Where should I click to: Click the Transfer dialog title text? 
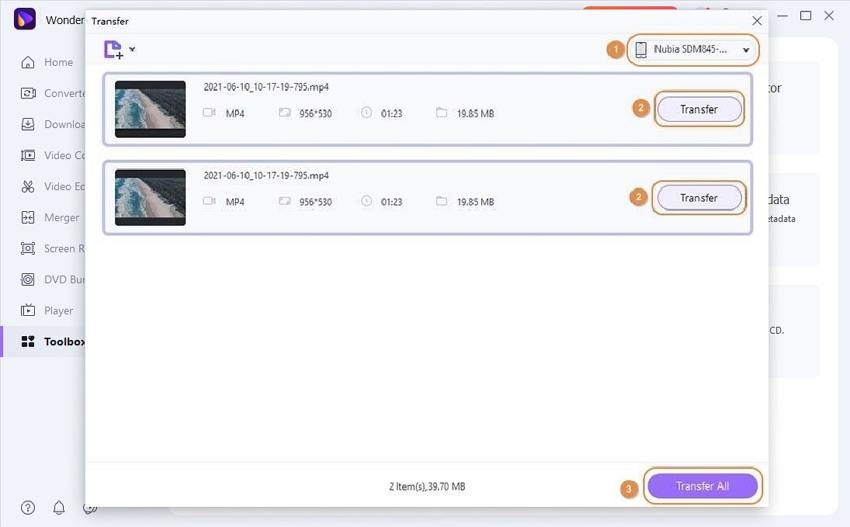[110, 21]
